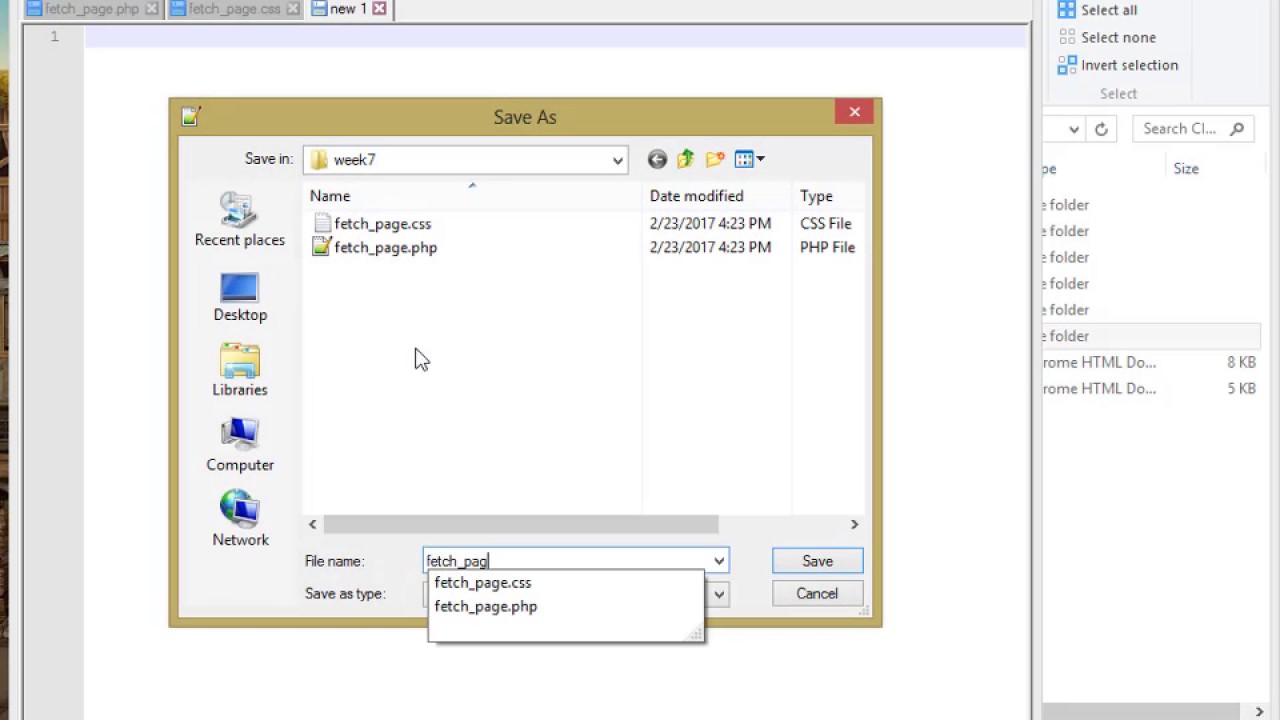Viewport: 1280px width, 720px height.
Task: Go up one folder level
Action: 685,159
